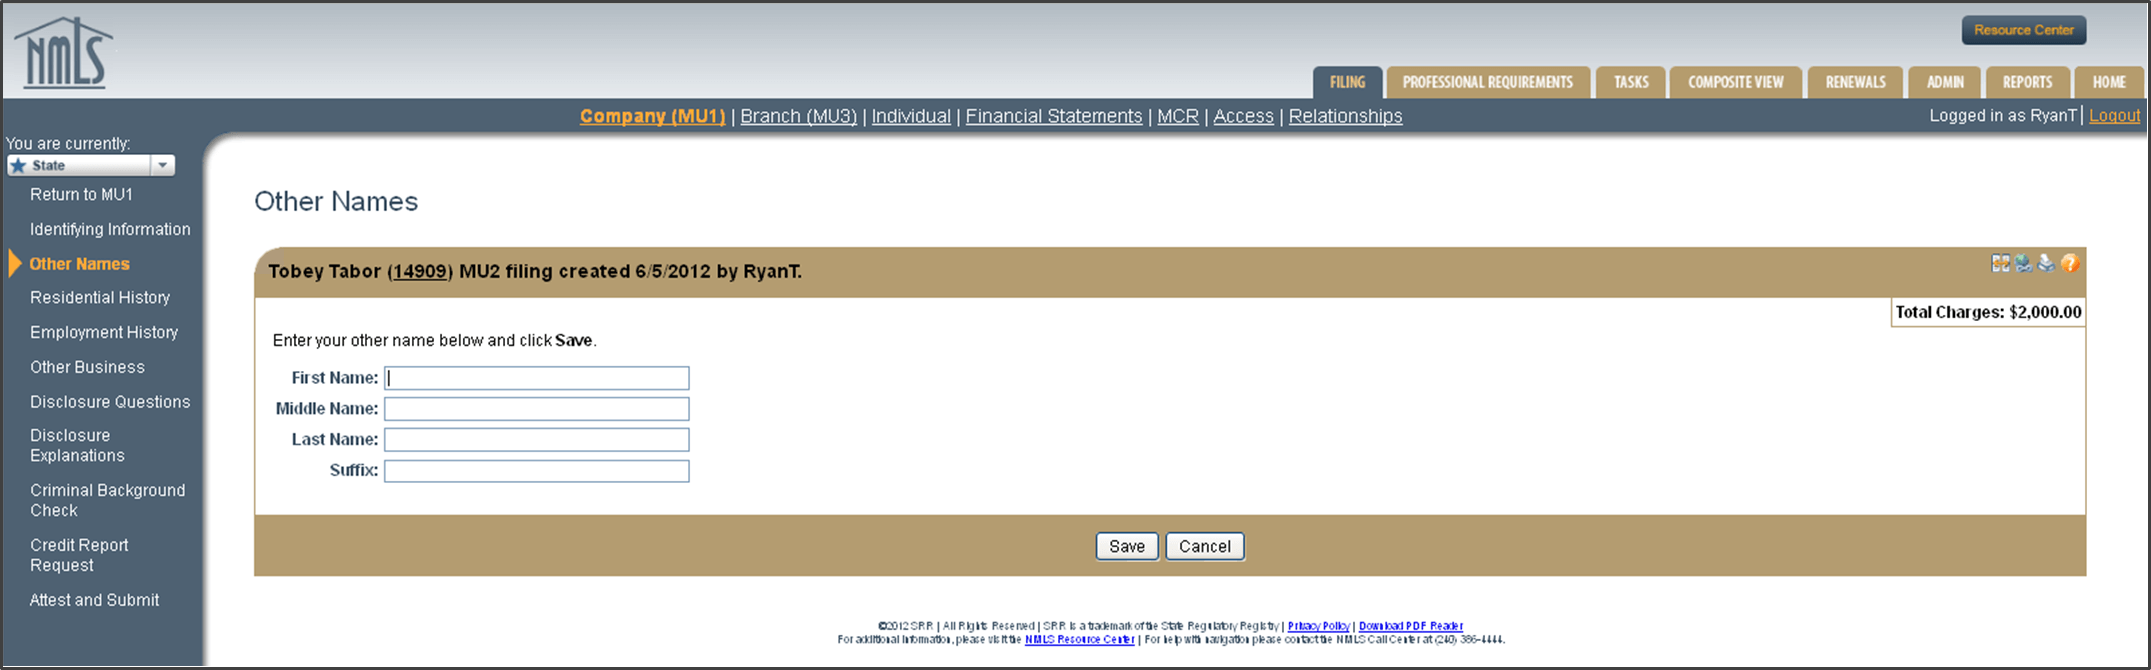Screen dimensions: 2151x670
Task: Click the Total Charges: $2,000.00 text
Action: point(1988,312)
